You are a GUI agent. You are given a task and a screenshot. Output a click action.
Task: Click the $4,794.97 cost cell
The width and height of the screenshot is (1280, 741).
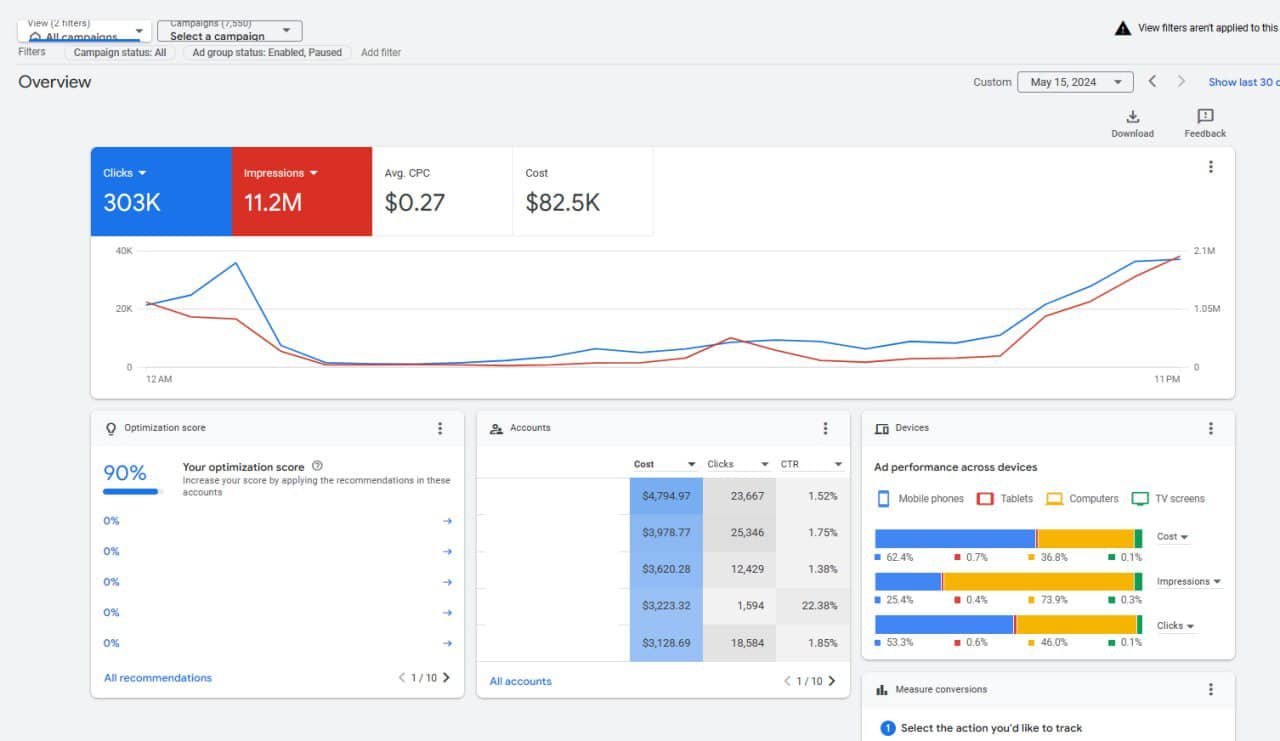tap(666, 496)
